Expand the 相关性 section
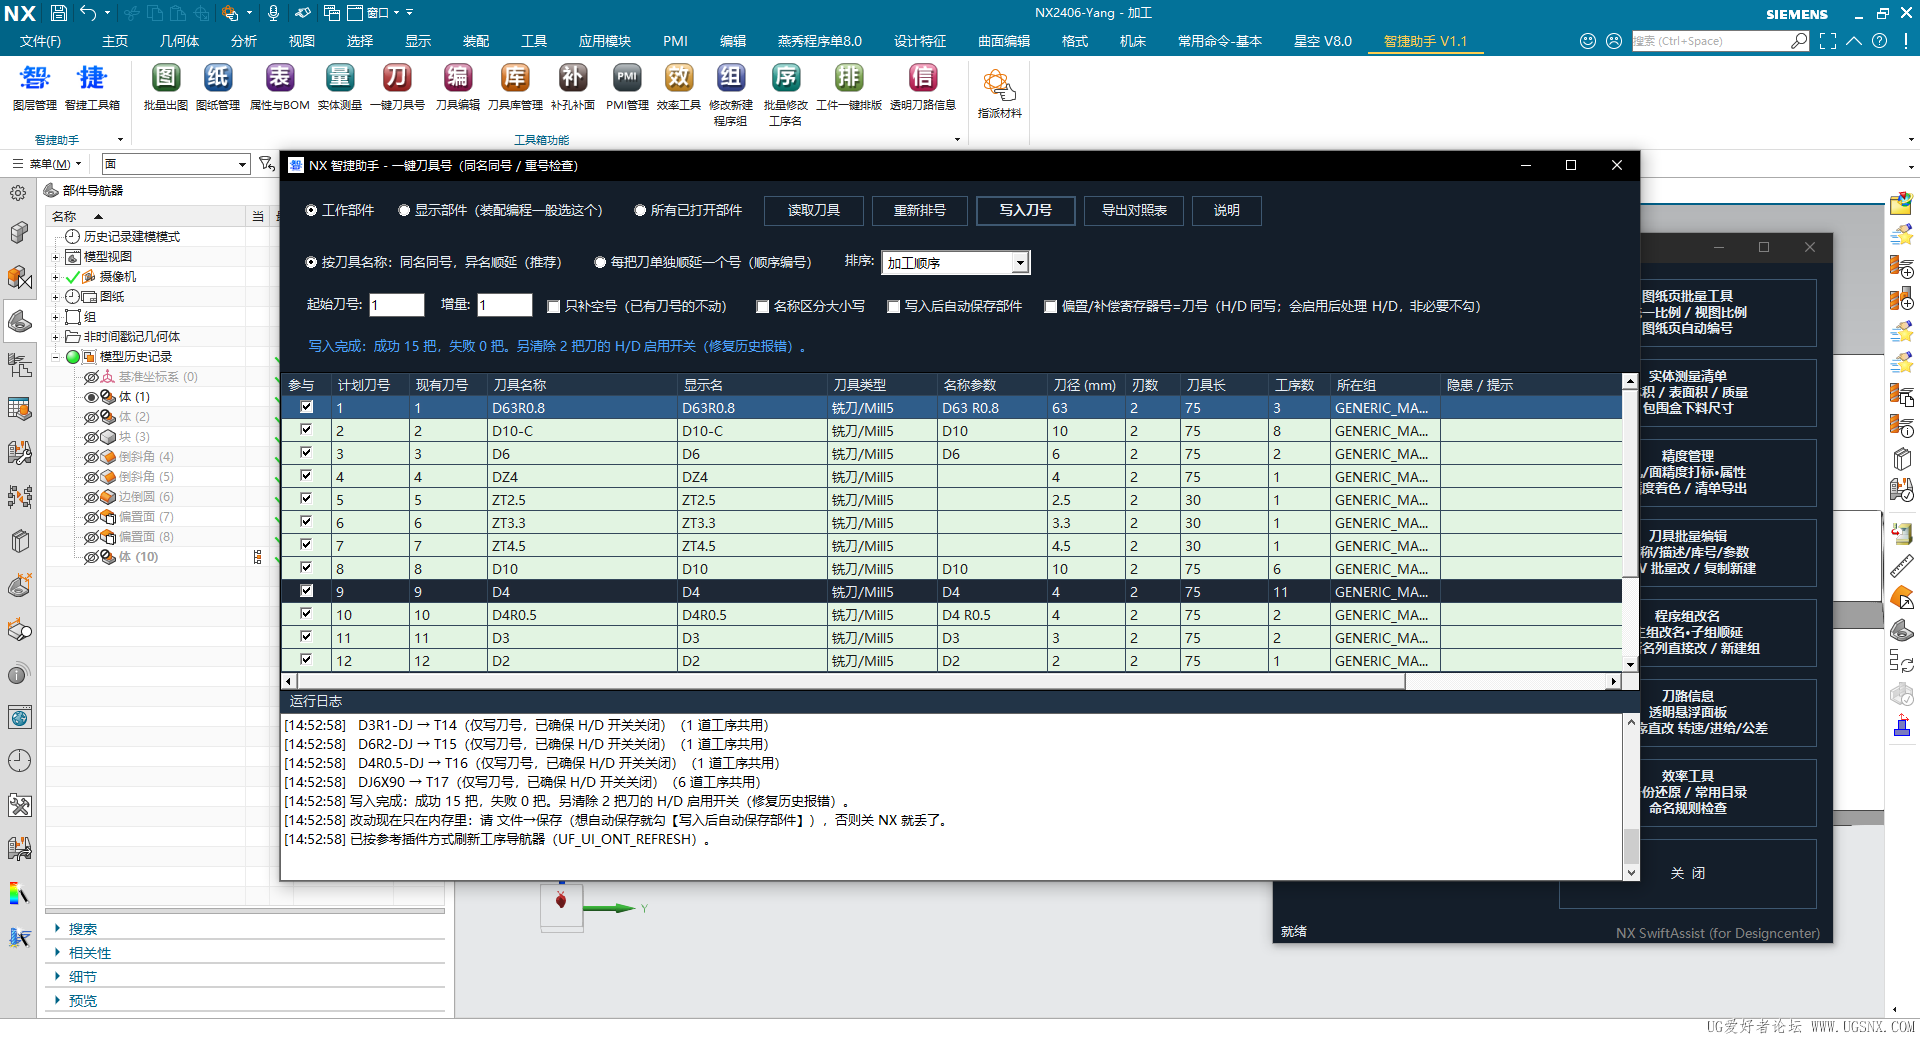The width and height of the screenshot is (1920, 1039). coord(58,953)
